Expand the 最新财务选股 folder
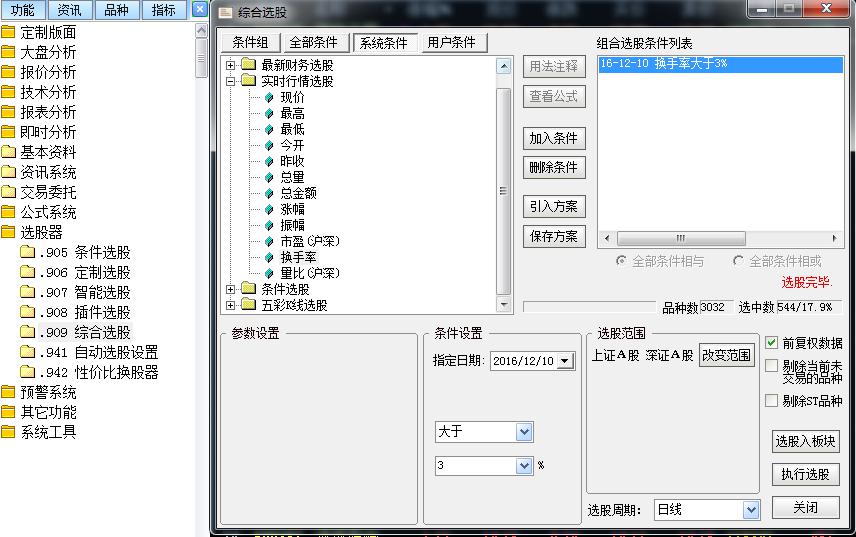Viewport: 856px width, 537px height. coord(230,65)
